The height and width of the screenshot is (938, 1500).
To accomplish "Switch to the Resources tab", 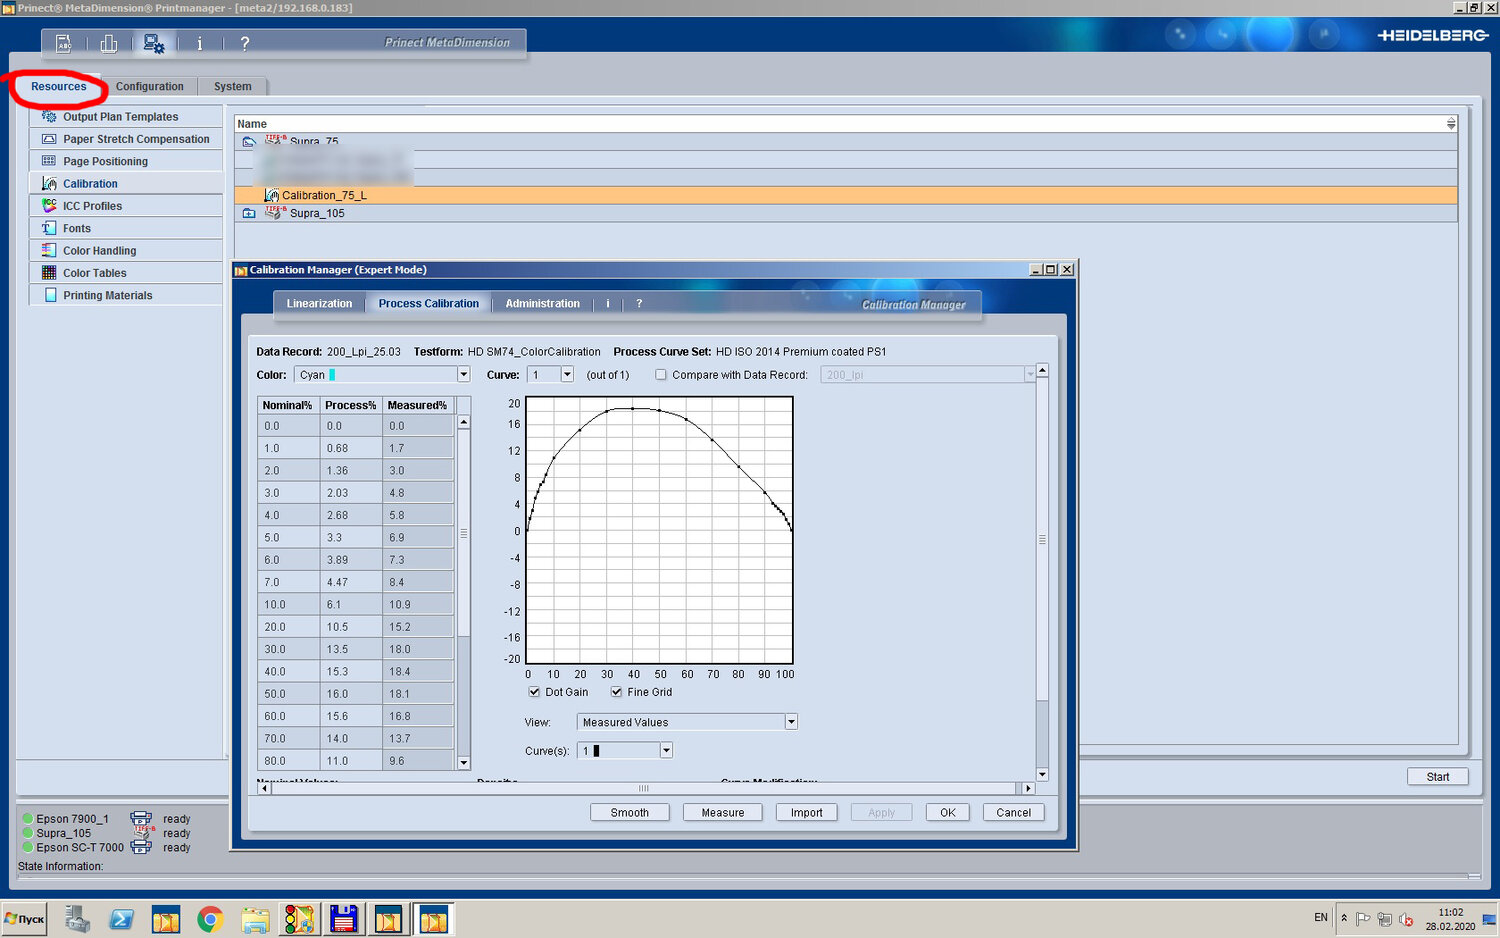I will 59,87.
